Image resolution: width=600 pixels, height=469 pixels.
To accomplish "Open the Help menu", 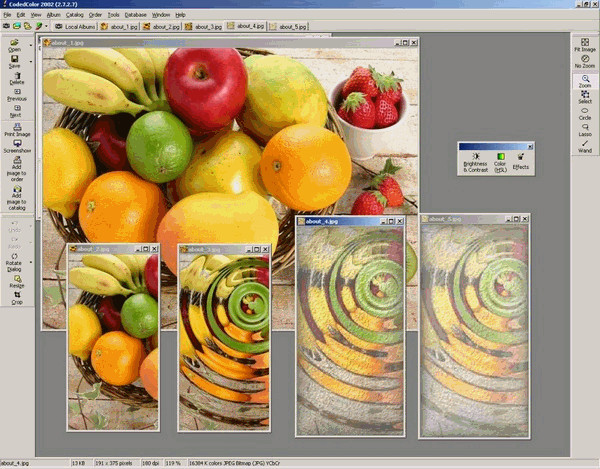I will [x=181, y=15].
